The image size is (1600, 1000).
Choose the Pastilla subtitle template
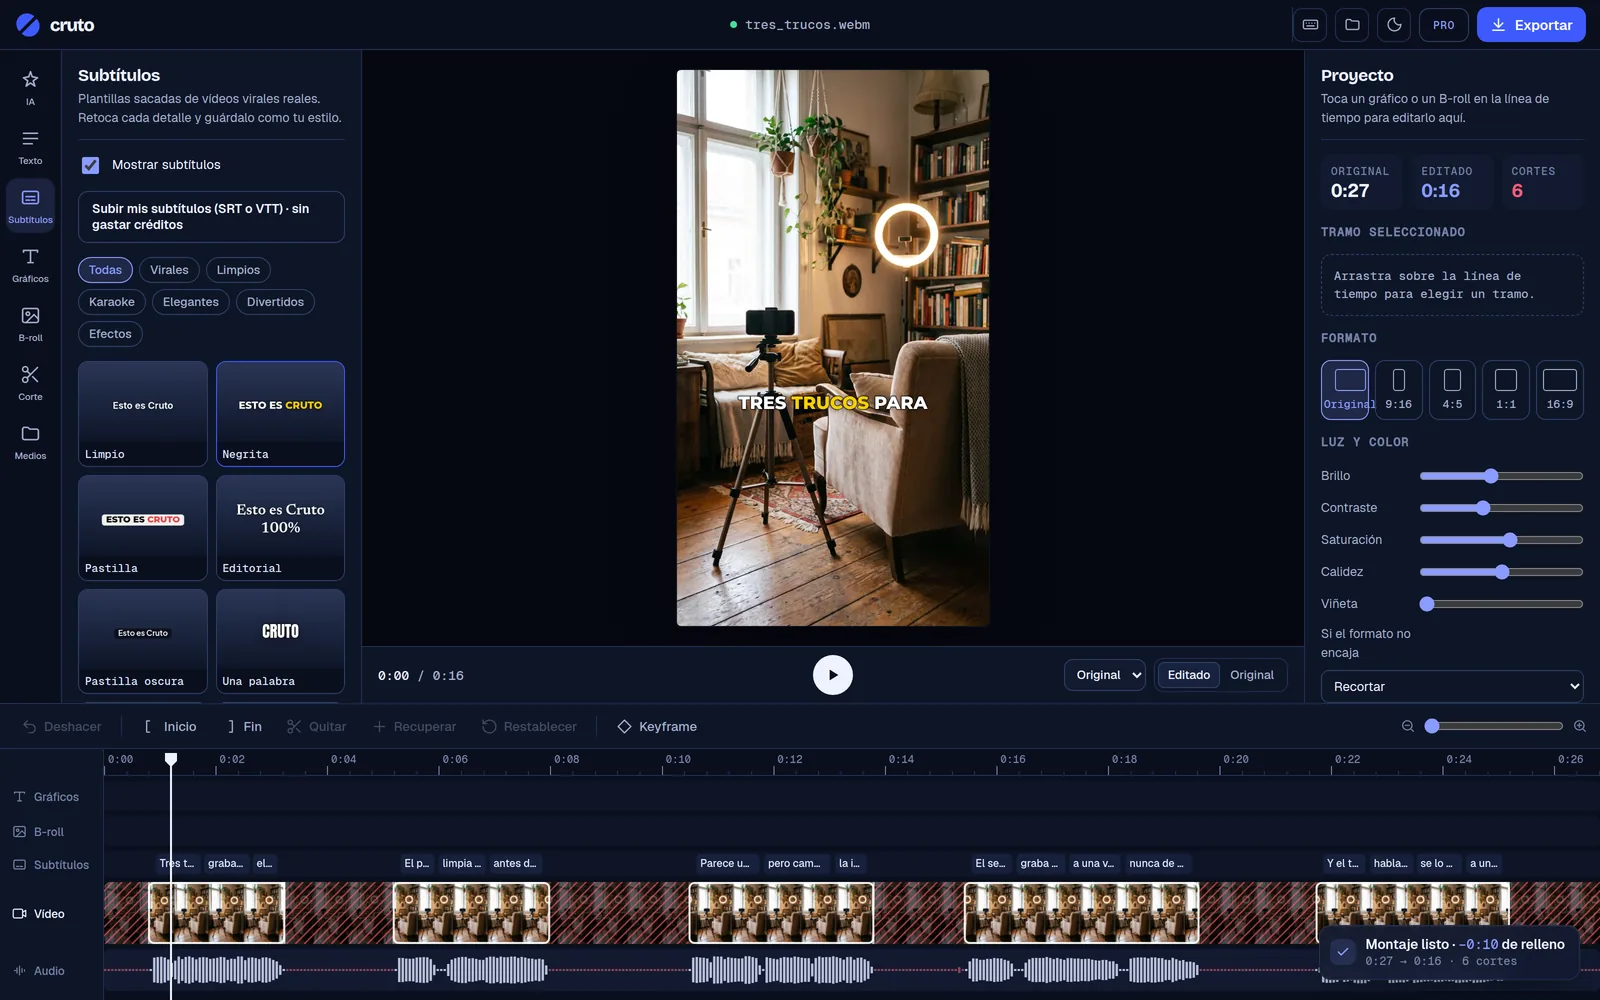[143, 527]
